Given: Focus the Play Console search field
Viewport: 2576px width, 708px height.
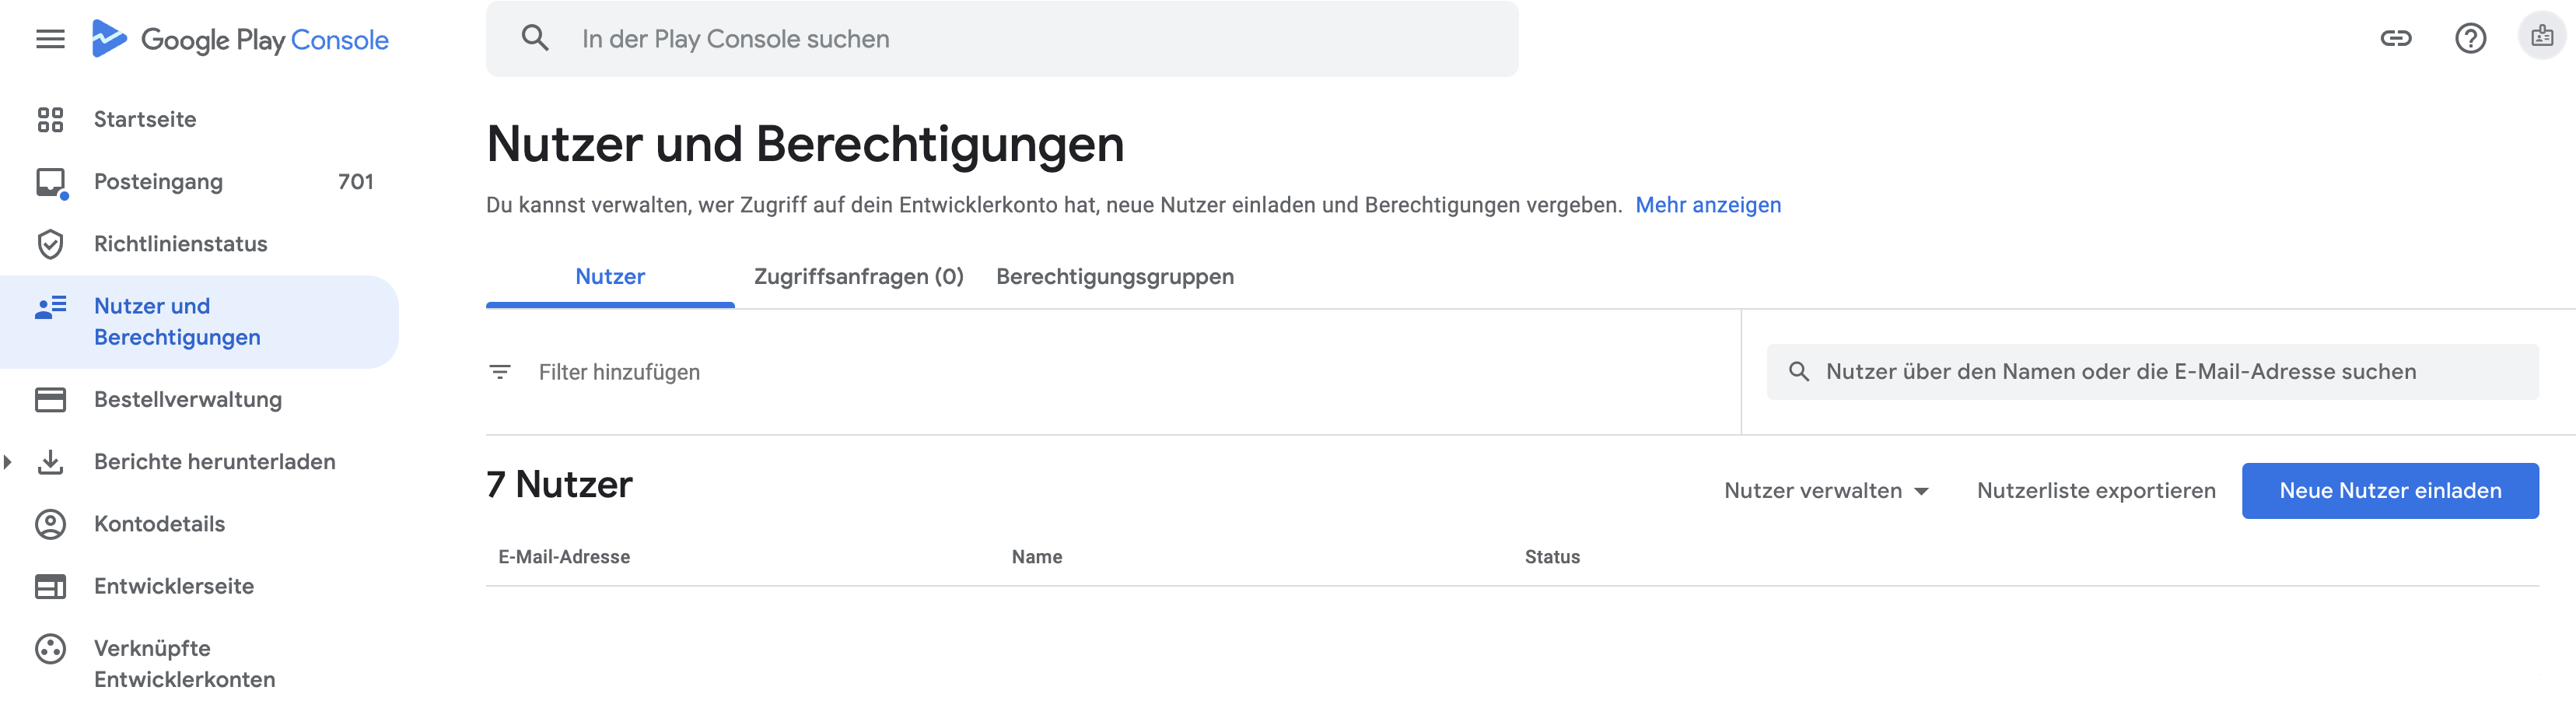Looking at the screenshot, I should (1002, 39).
